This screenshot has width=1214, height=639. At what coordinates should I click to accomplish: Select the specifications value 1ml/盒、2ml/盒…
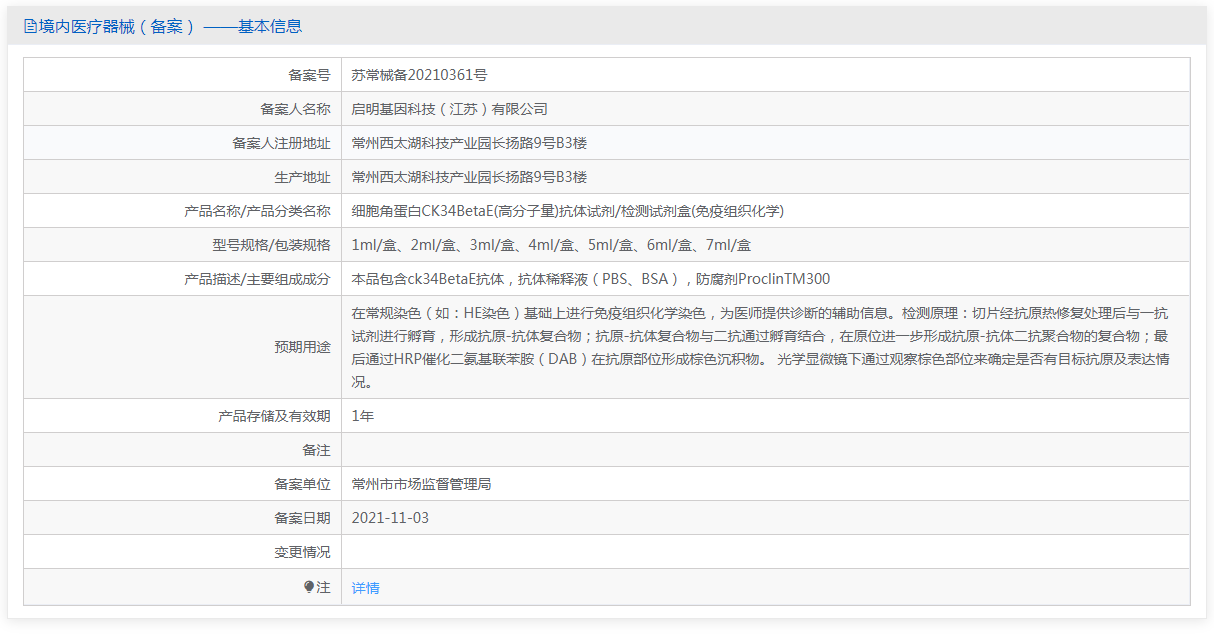[551, 245]
